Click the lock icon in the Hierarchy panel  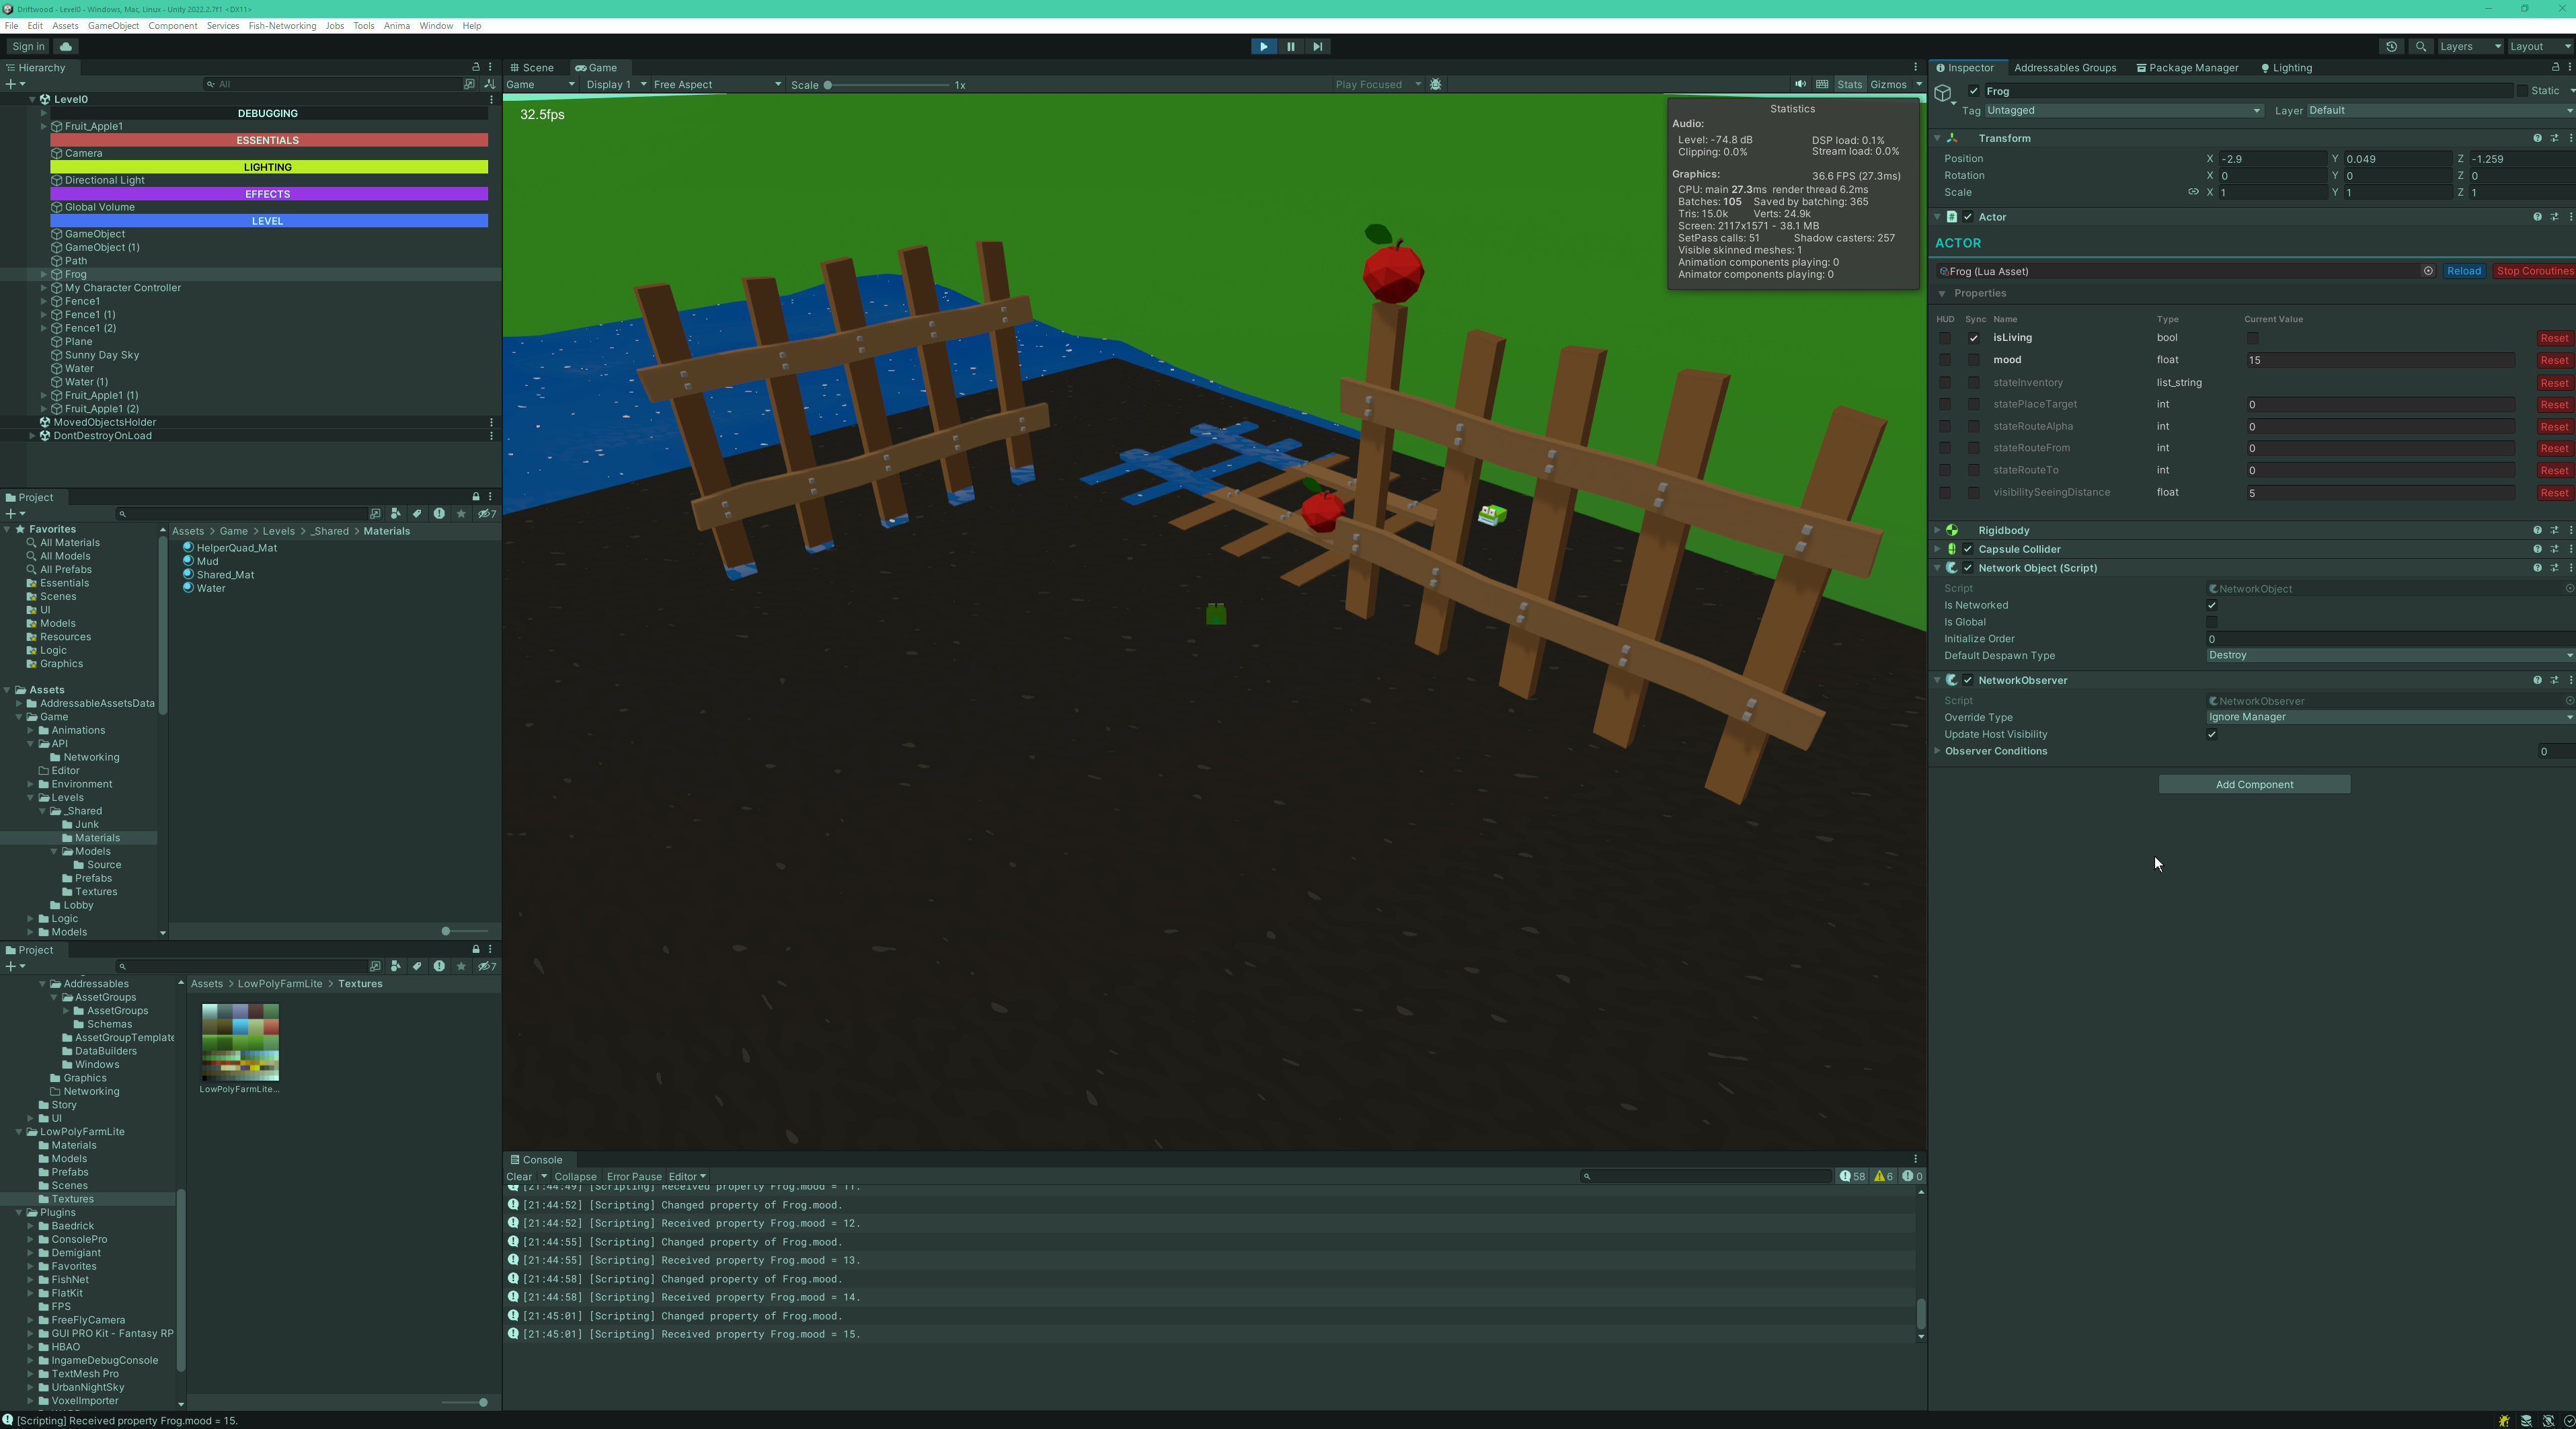click(477, 67)
